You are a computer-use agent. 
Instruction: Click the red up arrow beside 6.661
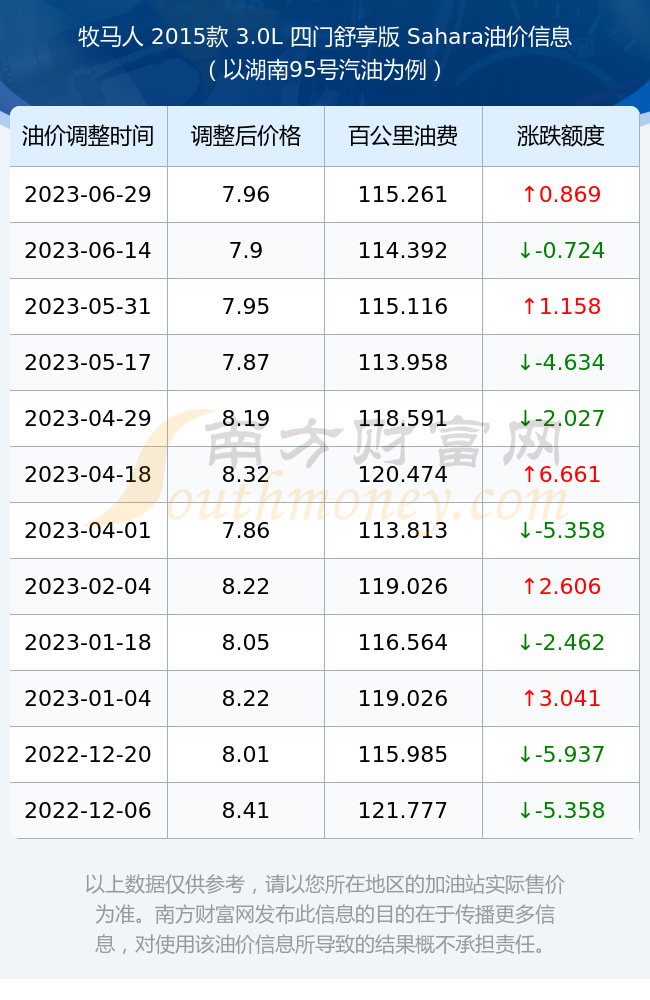coord(529,474)
